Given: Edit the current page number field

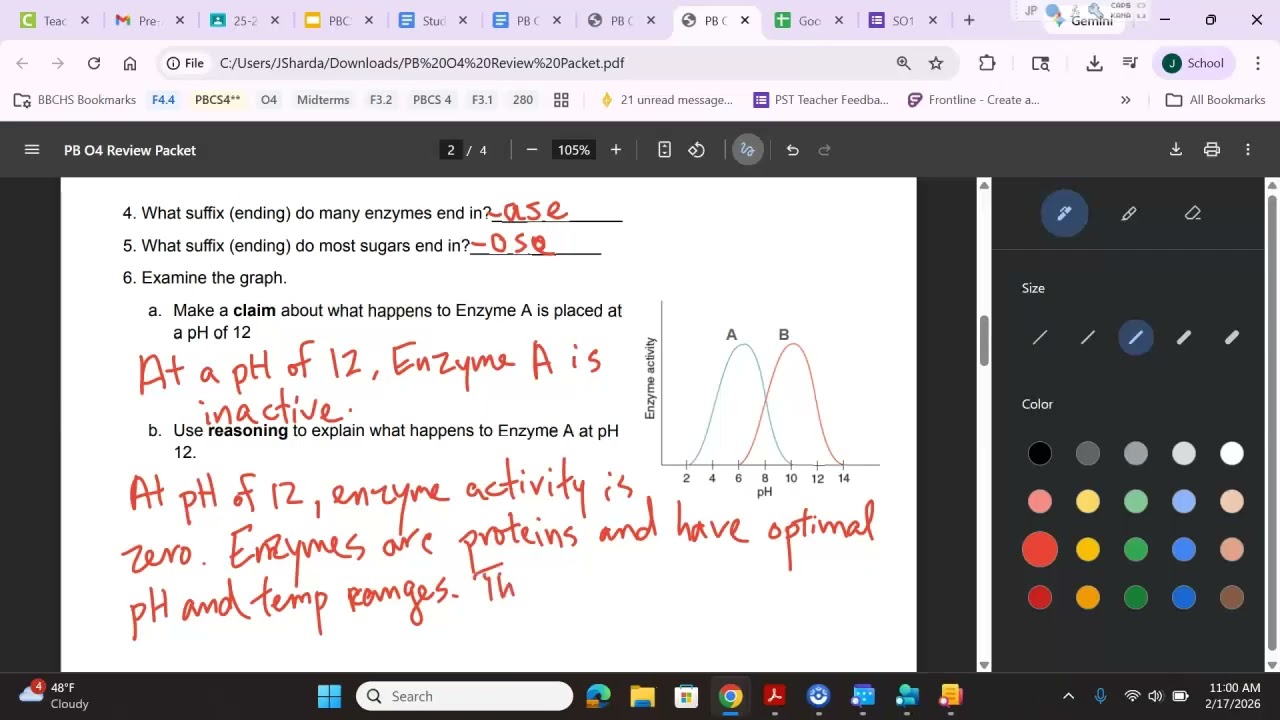Looking at the screenshot, I should (451, 150).
